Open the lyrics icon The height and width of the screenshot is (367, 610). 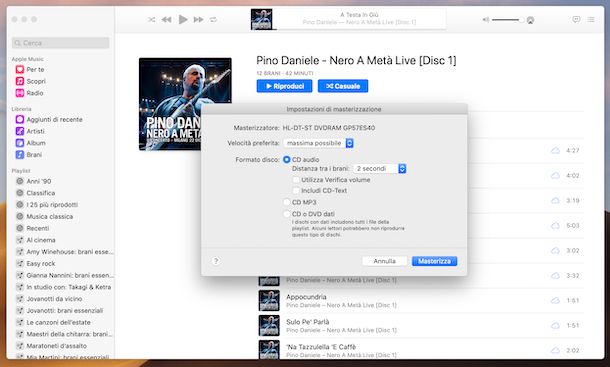pyautogui.click(x=576, y=19)
